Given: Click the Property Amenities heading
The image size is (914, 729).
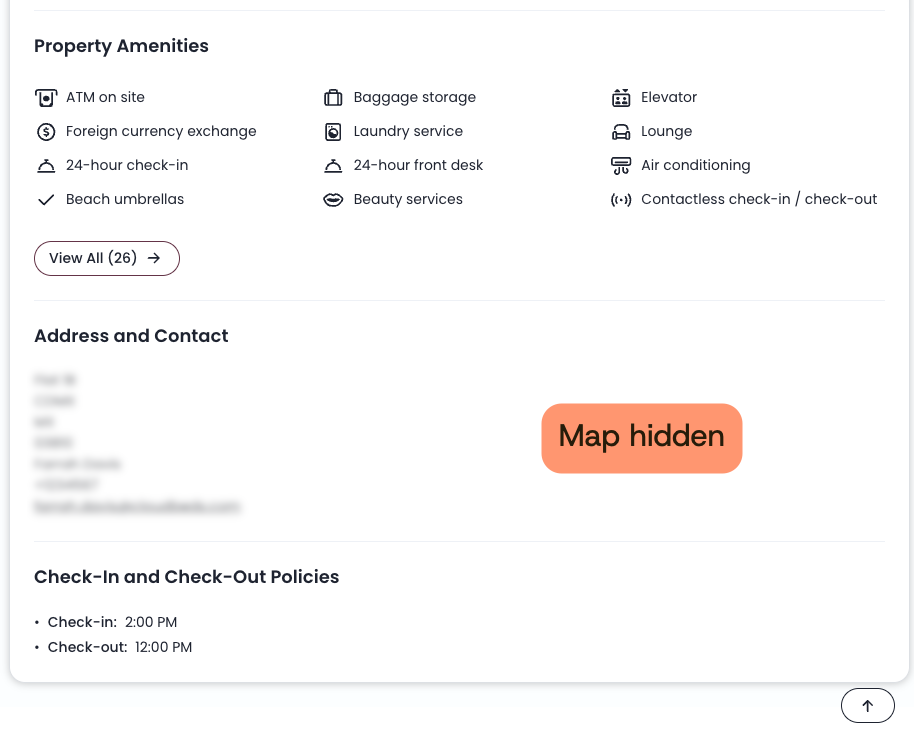Looking at the screenshot, I should click(x=121, y=46).
